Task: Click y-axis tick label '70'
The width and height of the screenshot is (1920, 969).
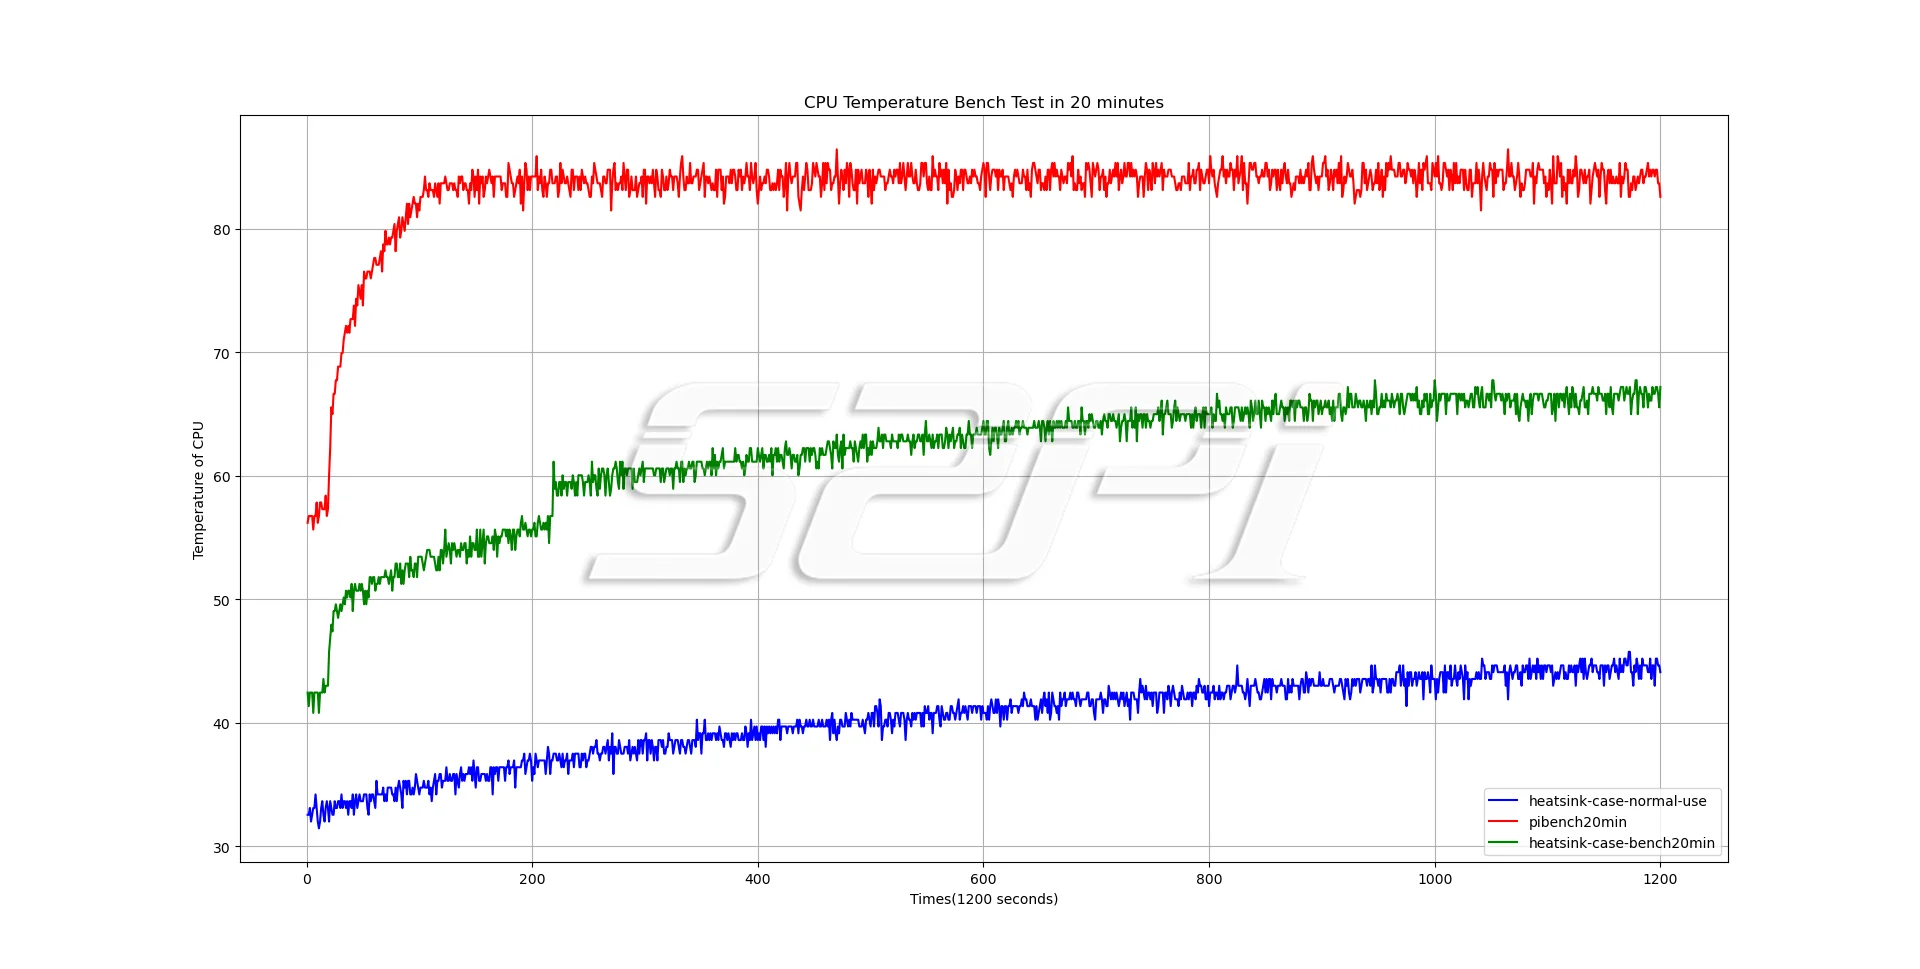Action: (x=221, y=353)
